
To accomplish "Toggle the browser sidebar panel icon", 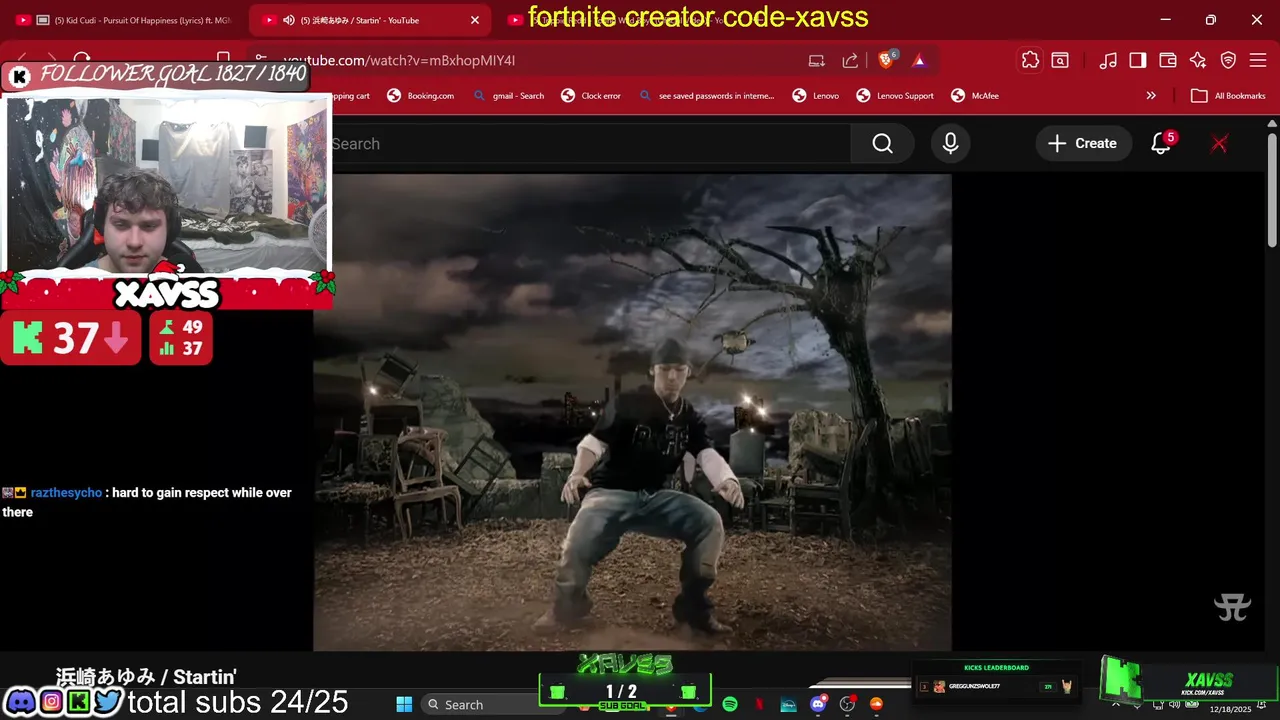I will pos(1138,61).
